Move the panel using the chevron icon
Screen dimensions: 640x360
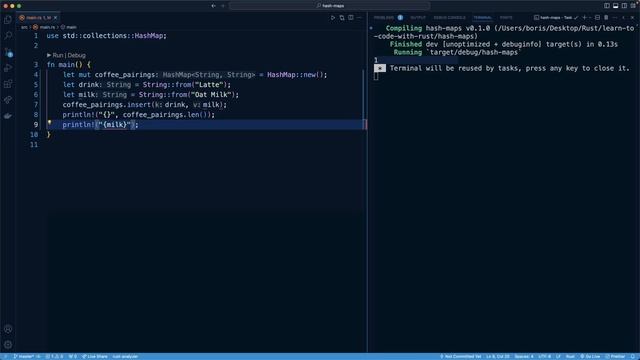click(624, 18)
